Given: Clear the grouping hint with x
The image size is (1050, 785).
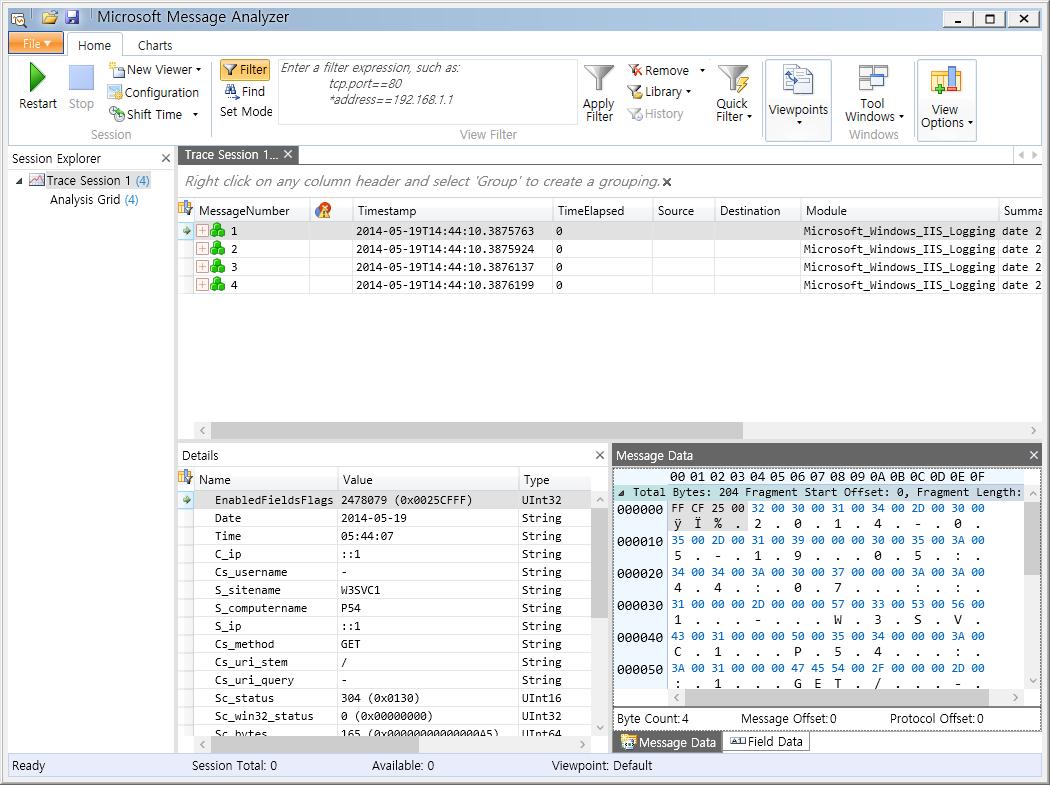Looking at the screenshot, I should pyautogui.click(x=667, y=182).
